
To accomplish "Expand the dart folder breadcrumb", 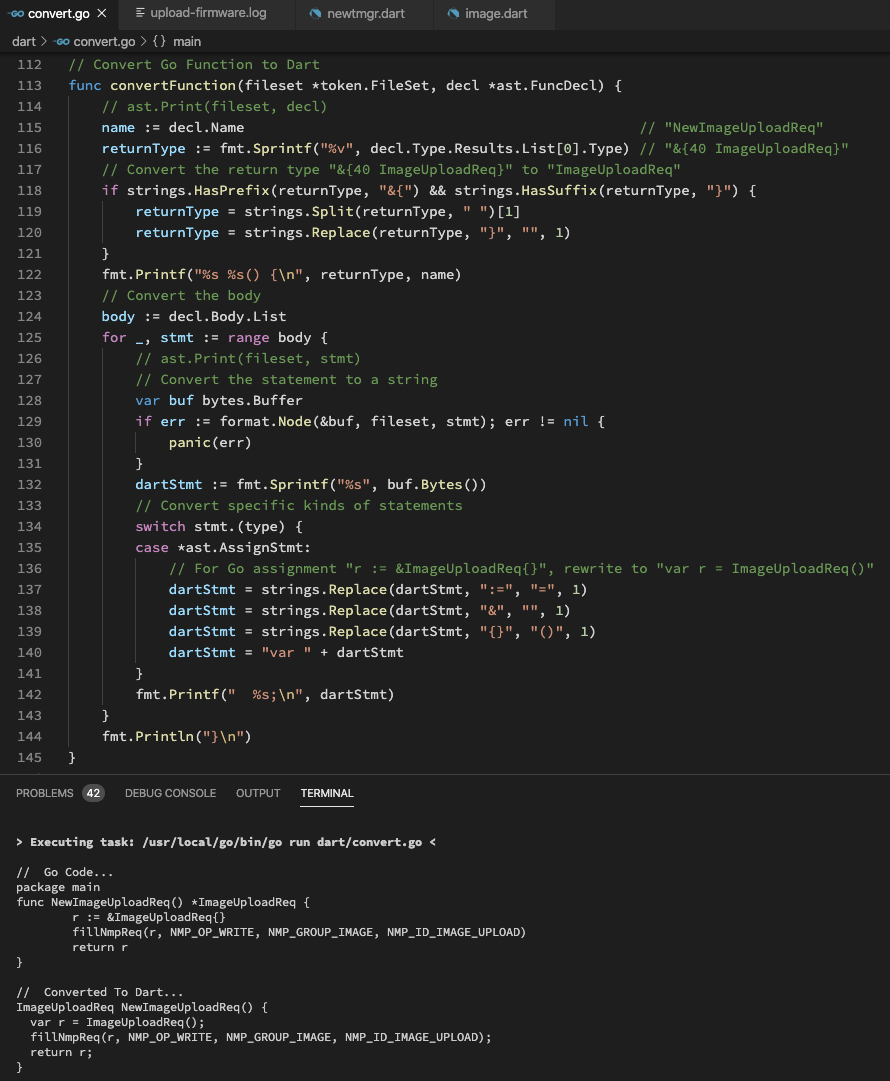I will [x=23, y=41].
